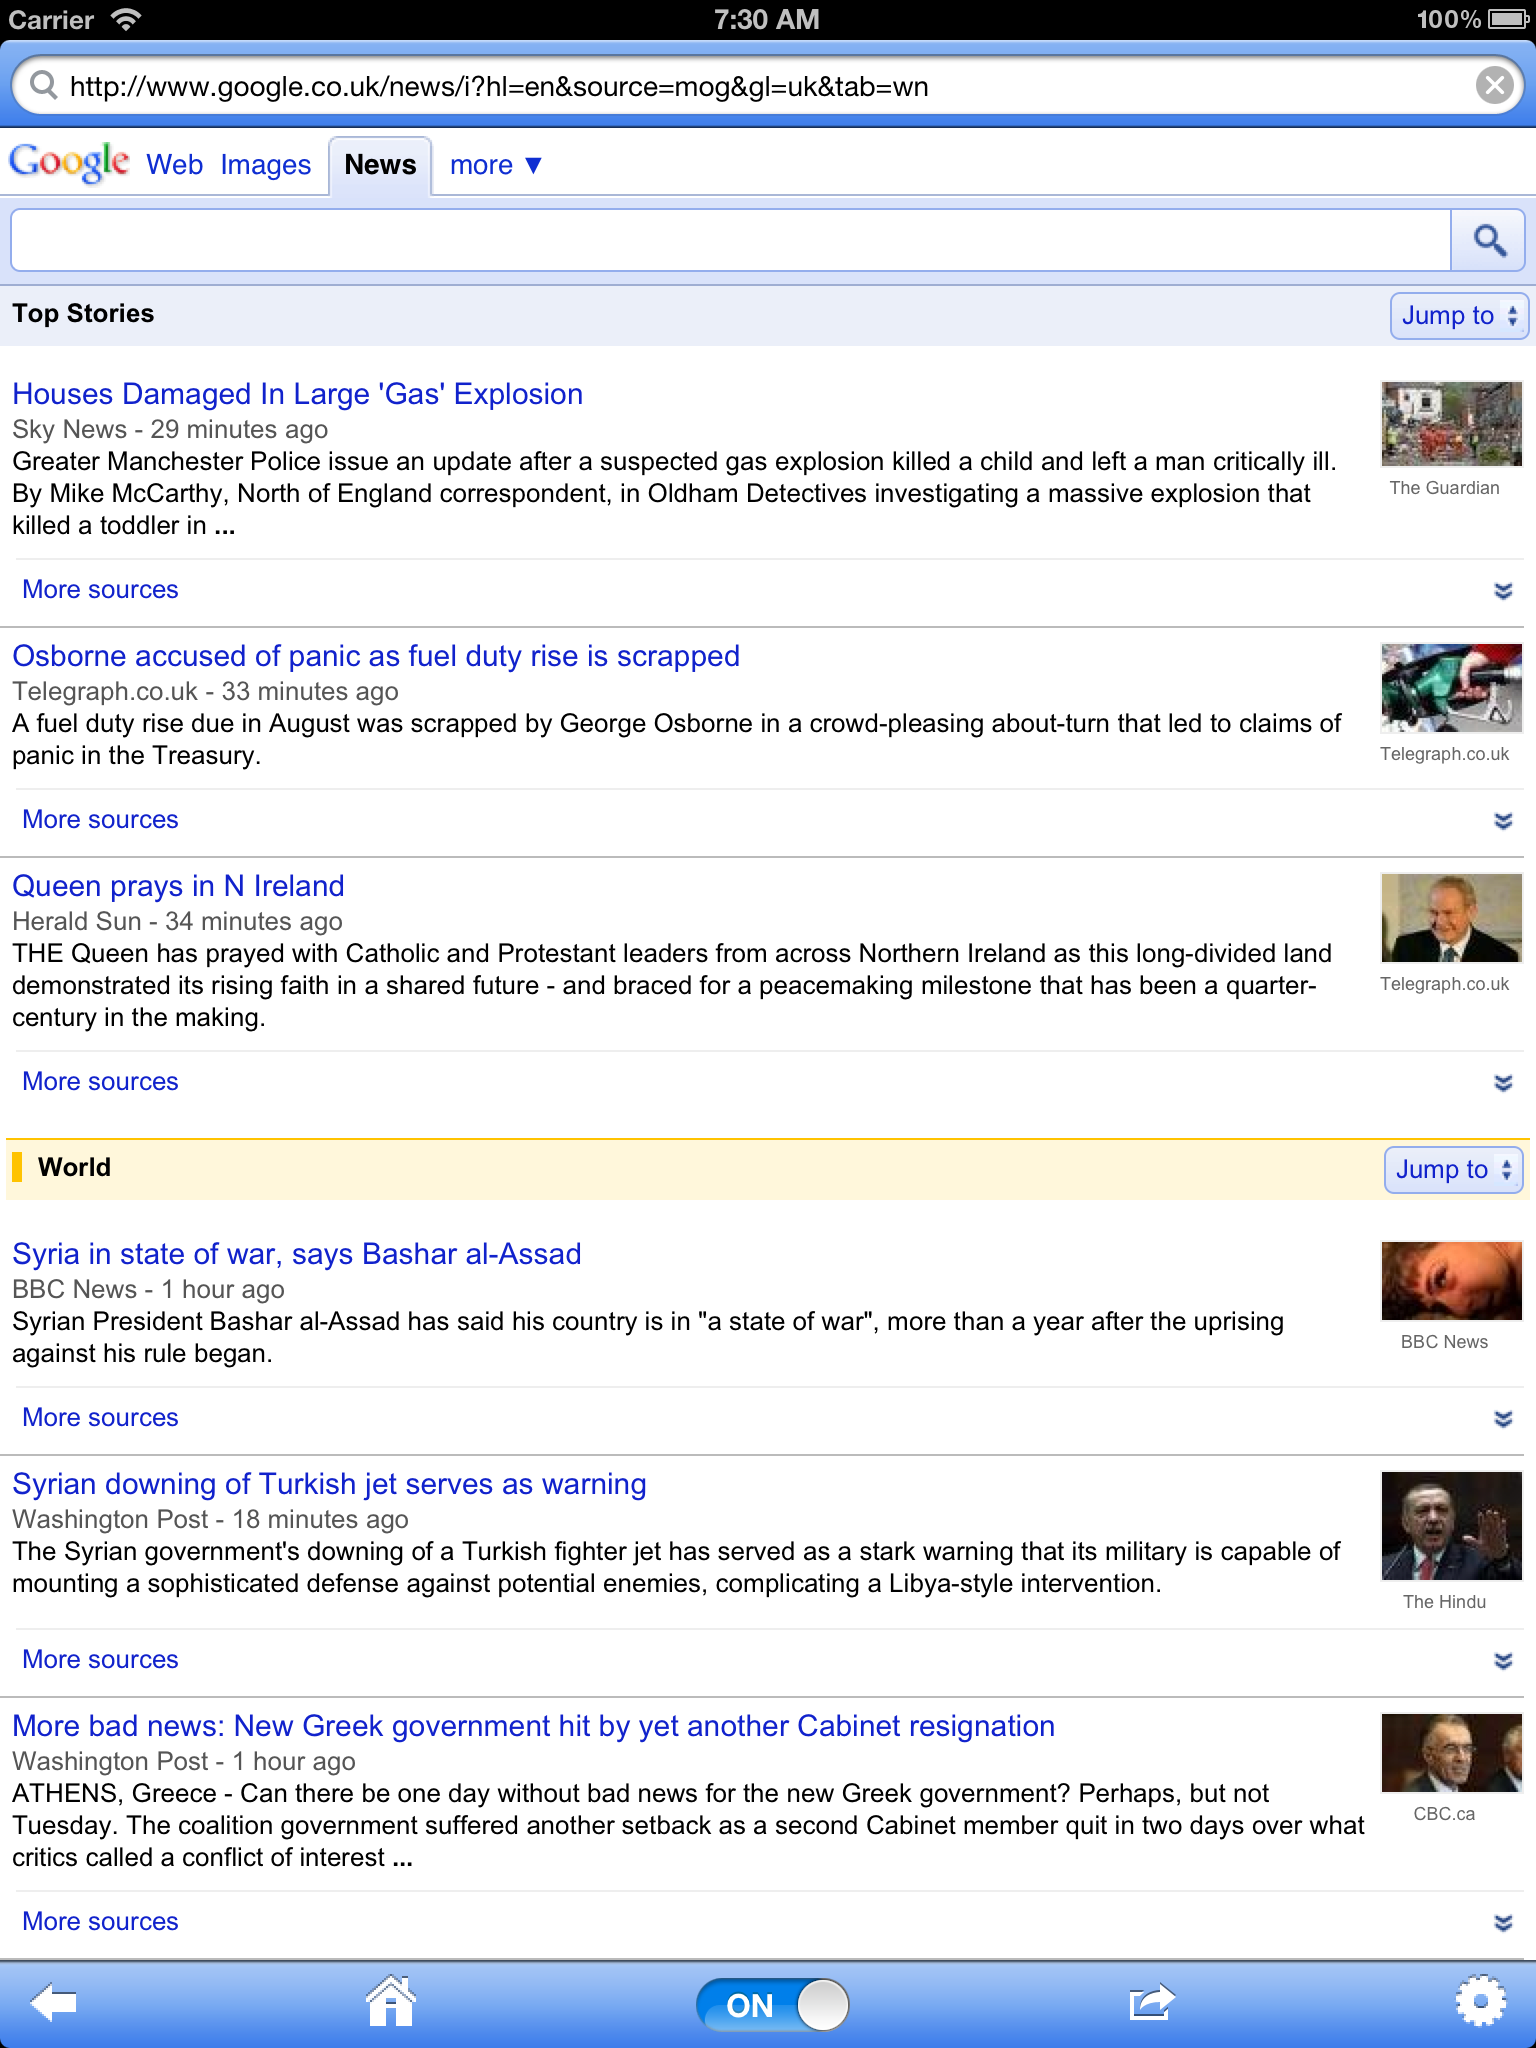
Task: Click 'The Guardian' caption text
Action: point(1444,488)
